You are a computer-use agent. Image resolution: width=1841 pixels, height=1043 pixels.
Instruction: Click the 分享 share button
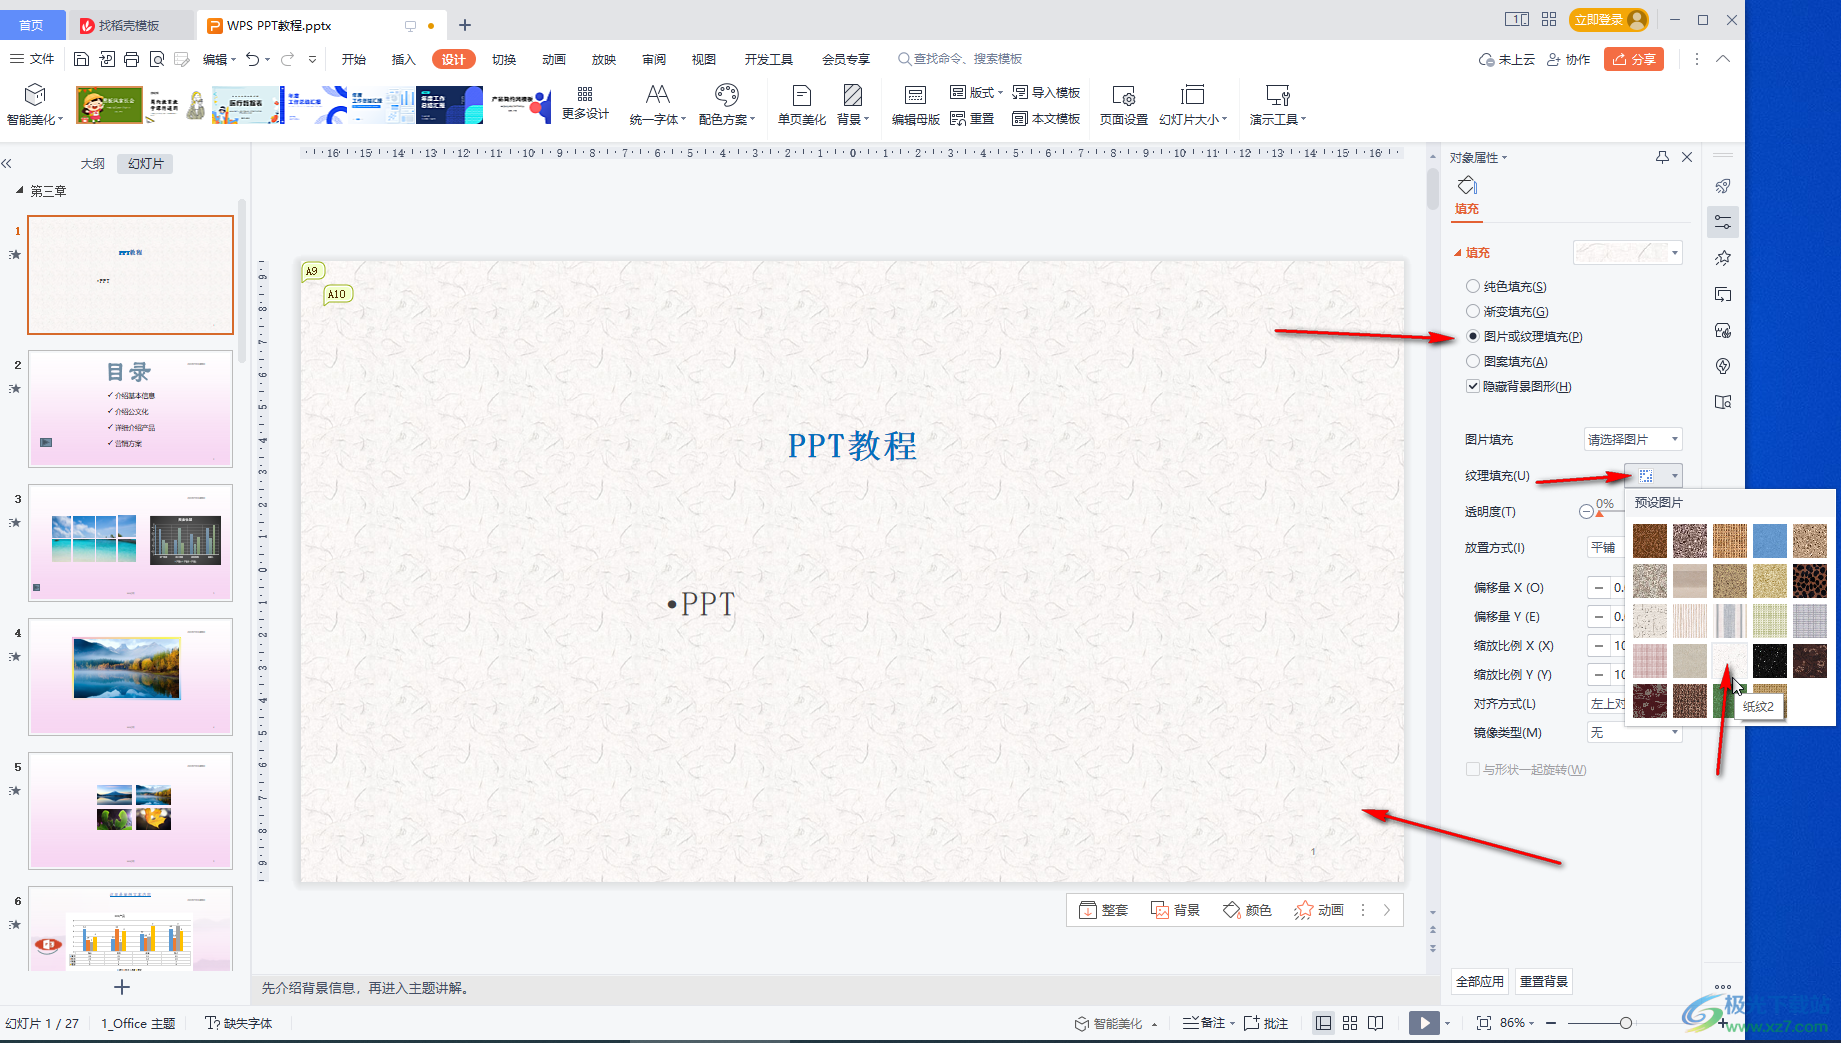point(1634,60)
